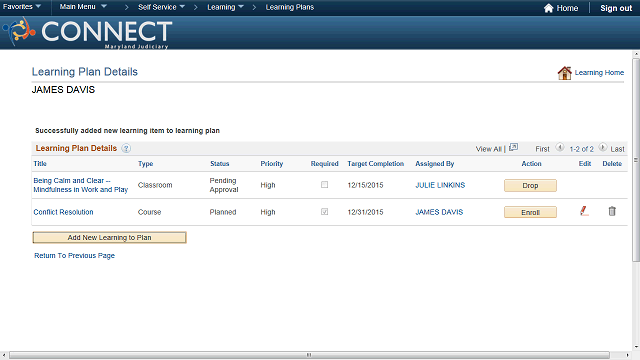Click First pagination link

542,149
